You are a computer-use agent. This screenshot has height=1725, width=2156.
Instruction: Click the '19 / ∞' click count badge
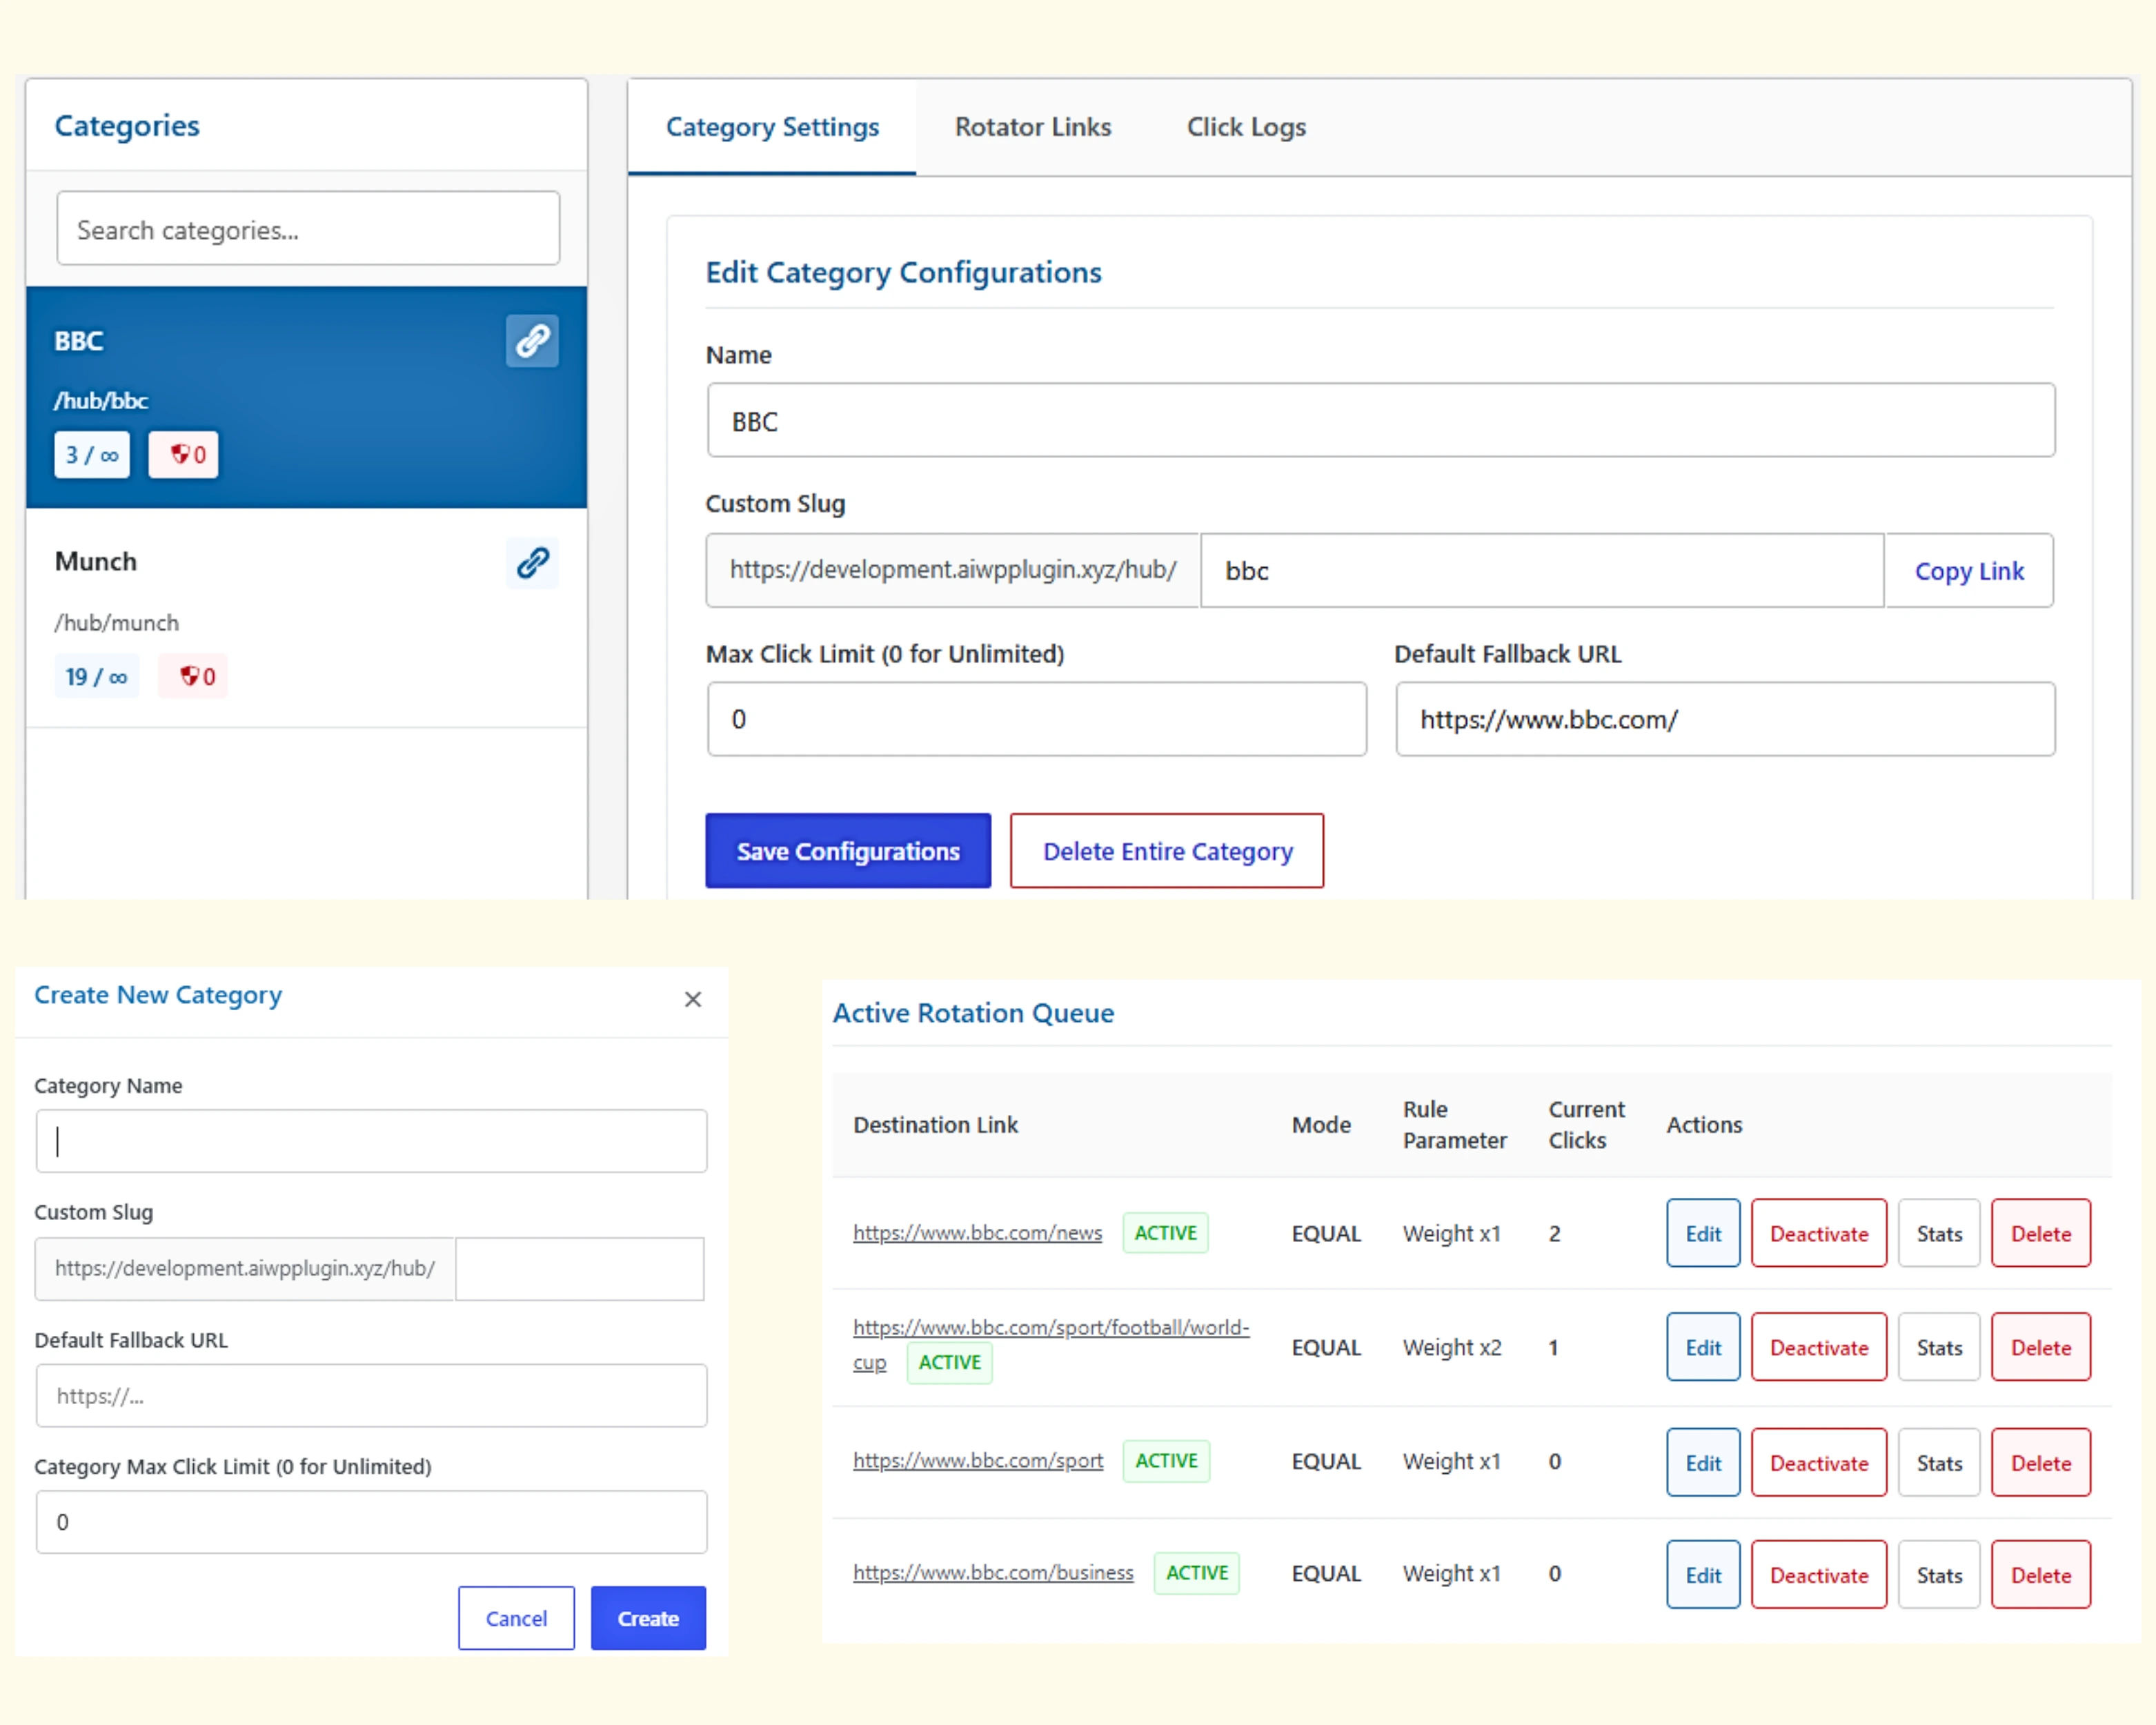pos(97,677)
